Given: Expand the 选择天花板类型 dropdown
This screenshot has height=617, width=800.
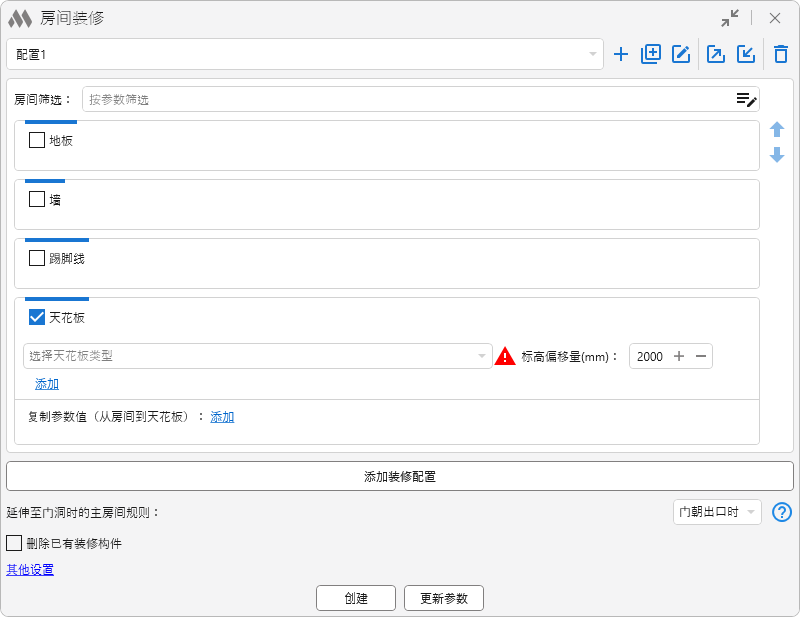Looking at the screenshot, I should click(257, 356).
